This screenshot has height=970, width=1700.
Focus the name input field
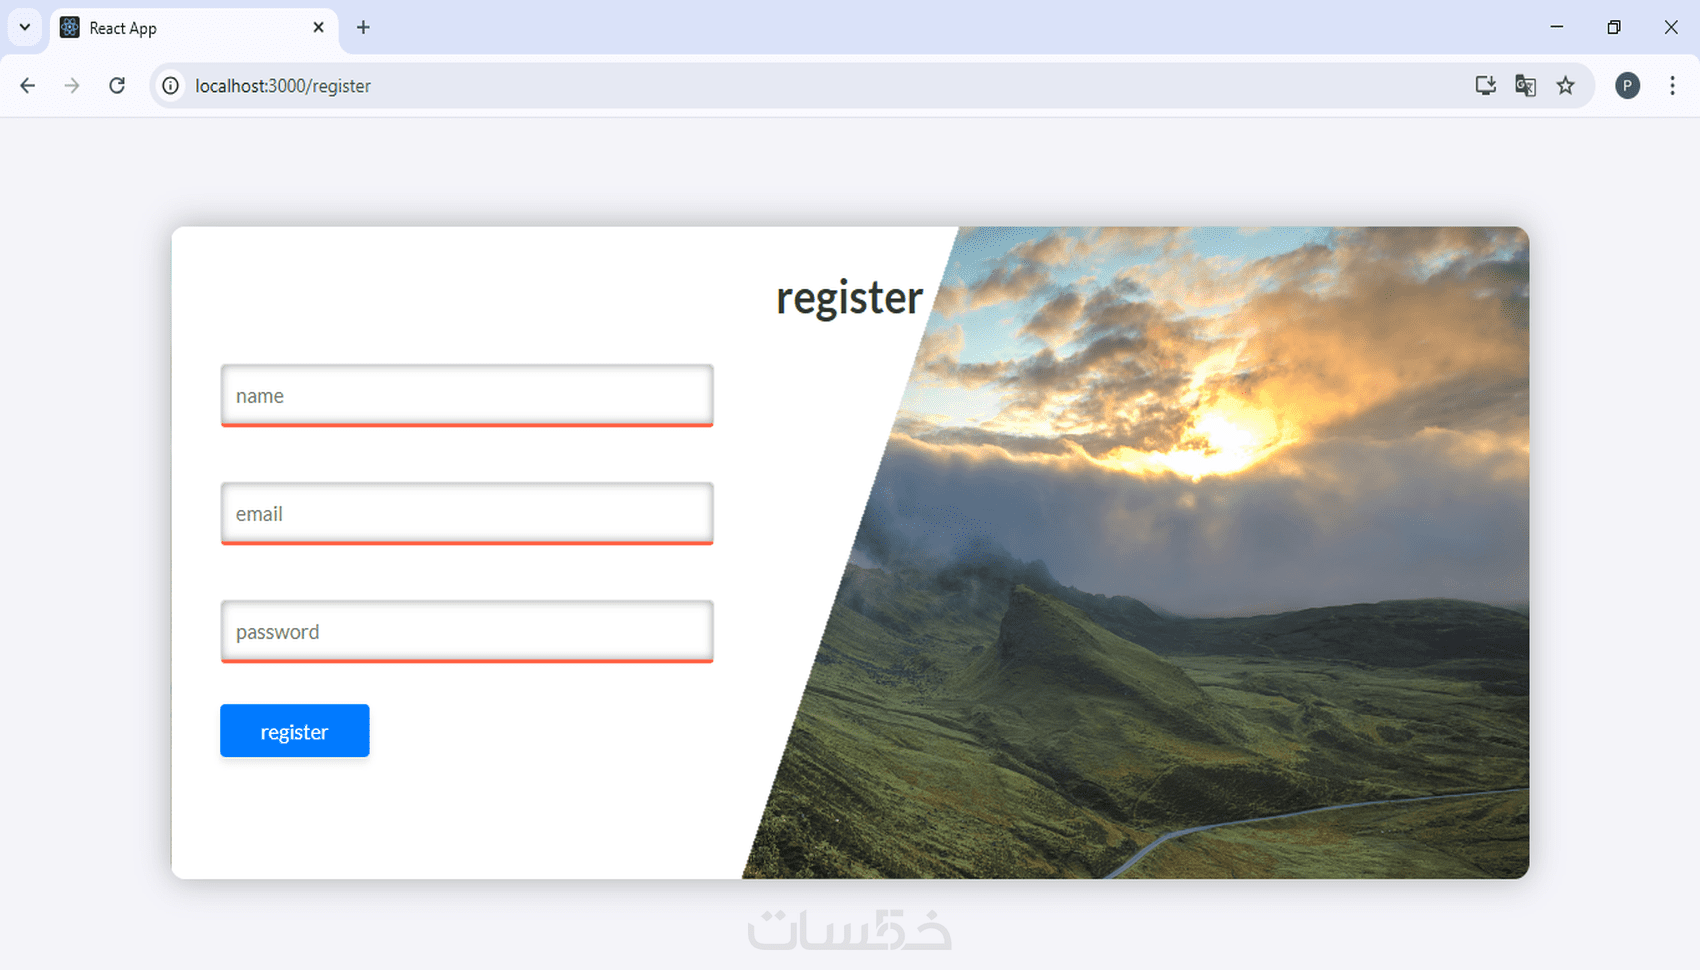point(467,395)
